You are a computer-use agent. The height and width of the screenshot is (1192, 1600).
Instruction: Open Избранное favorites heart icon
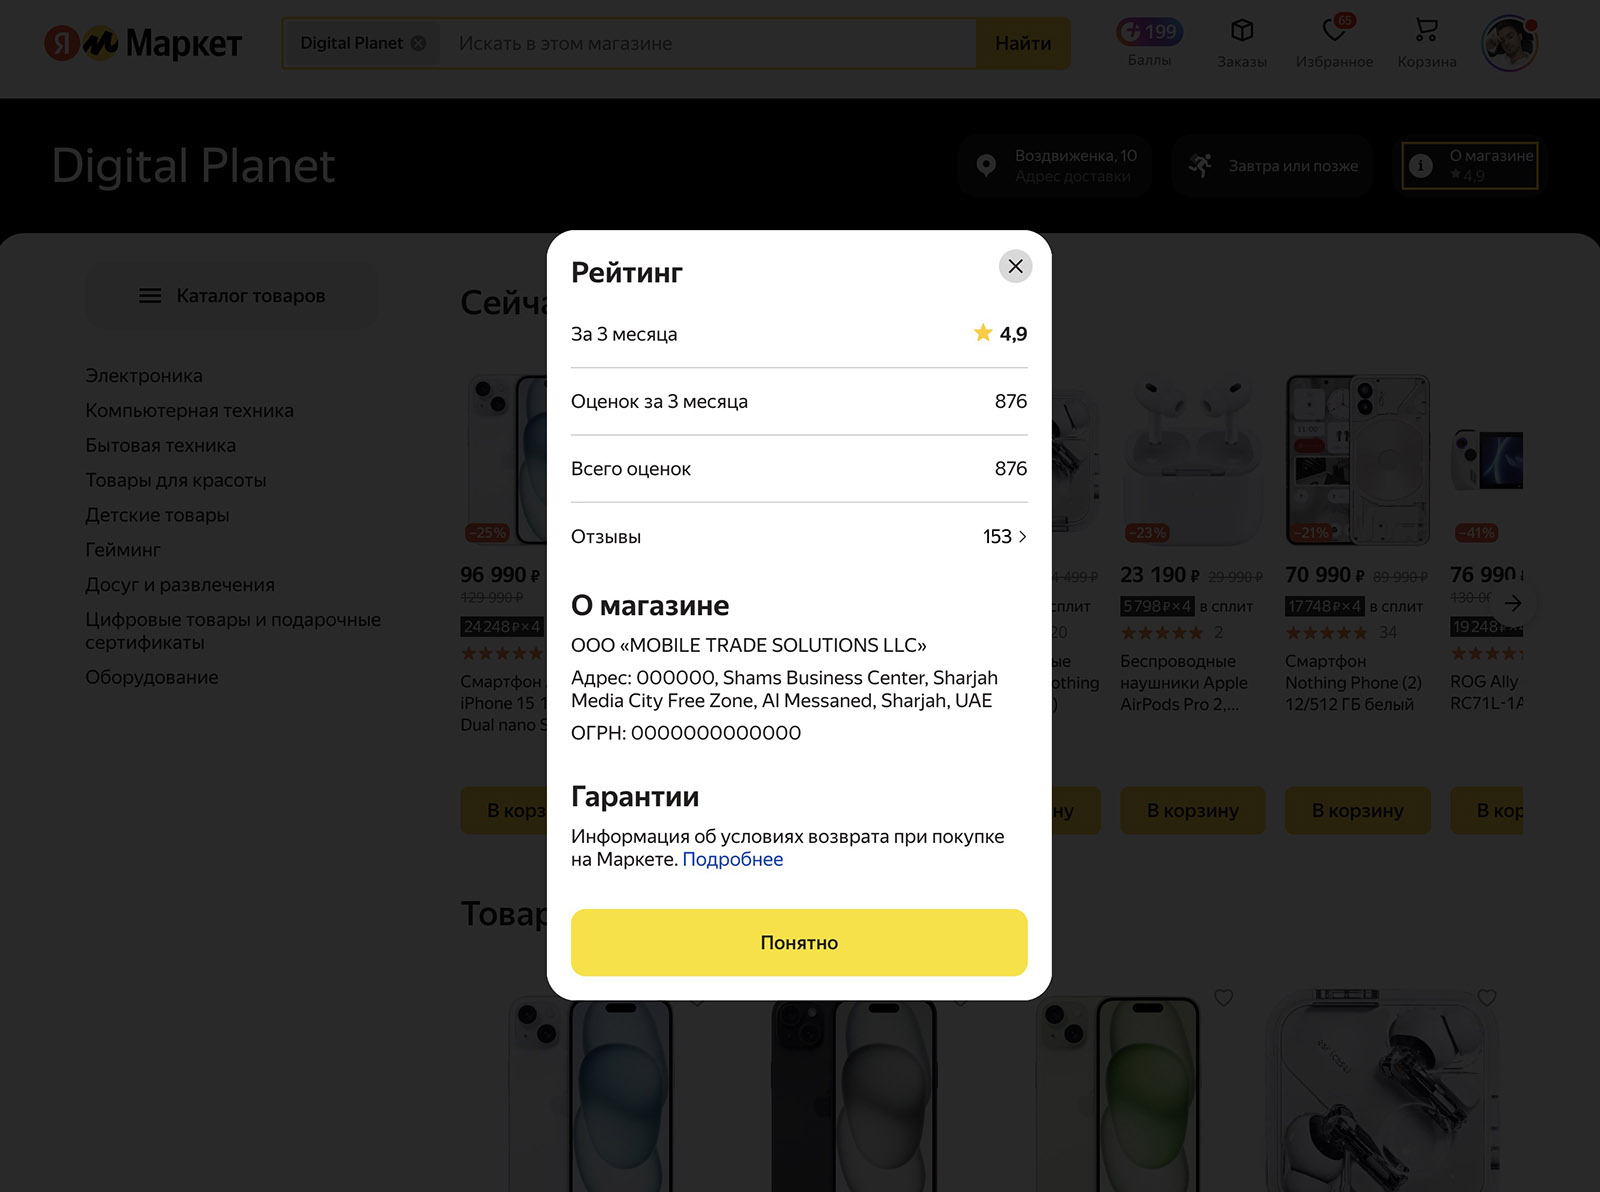[1334, 32]
